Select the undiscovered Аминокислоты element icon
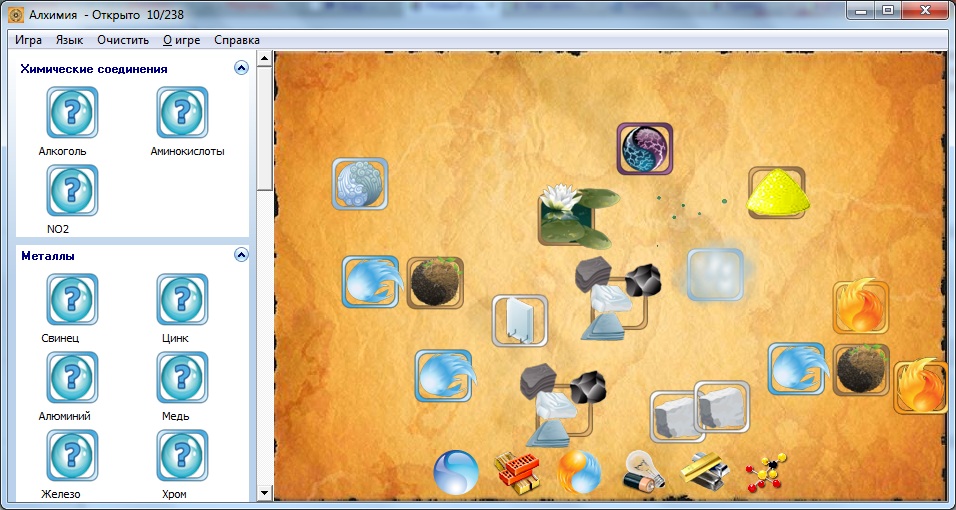 [182, 113]
